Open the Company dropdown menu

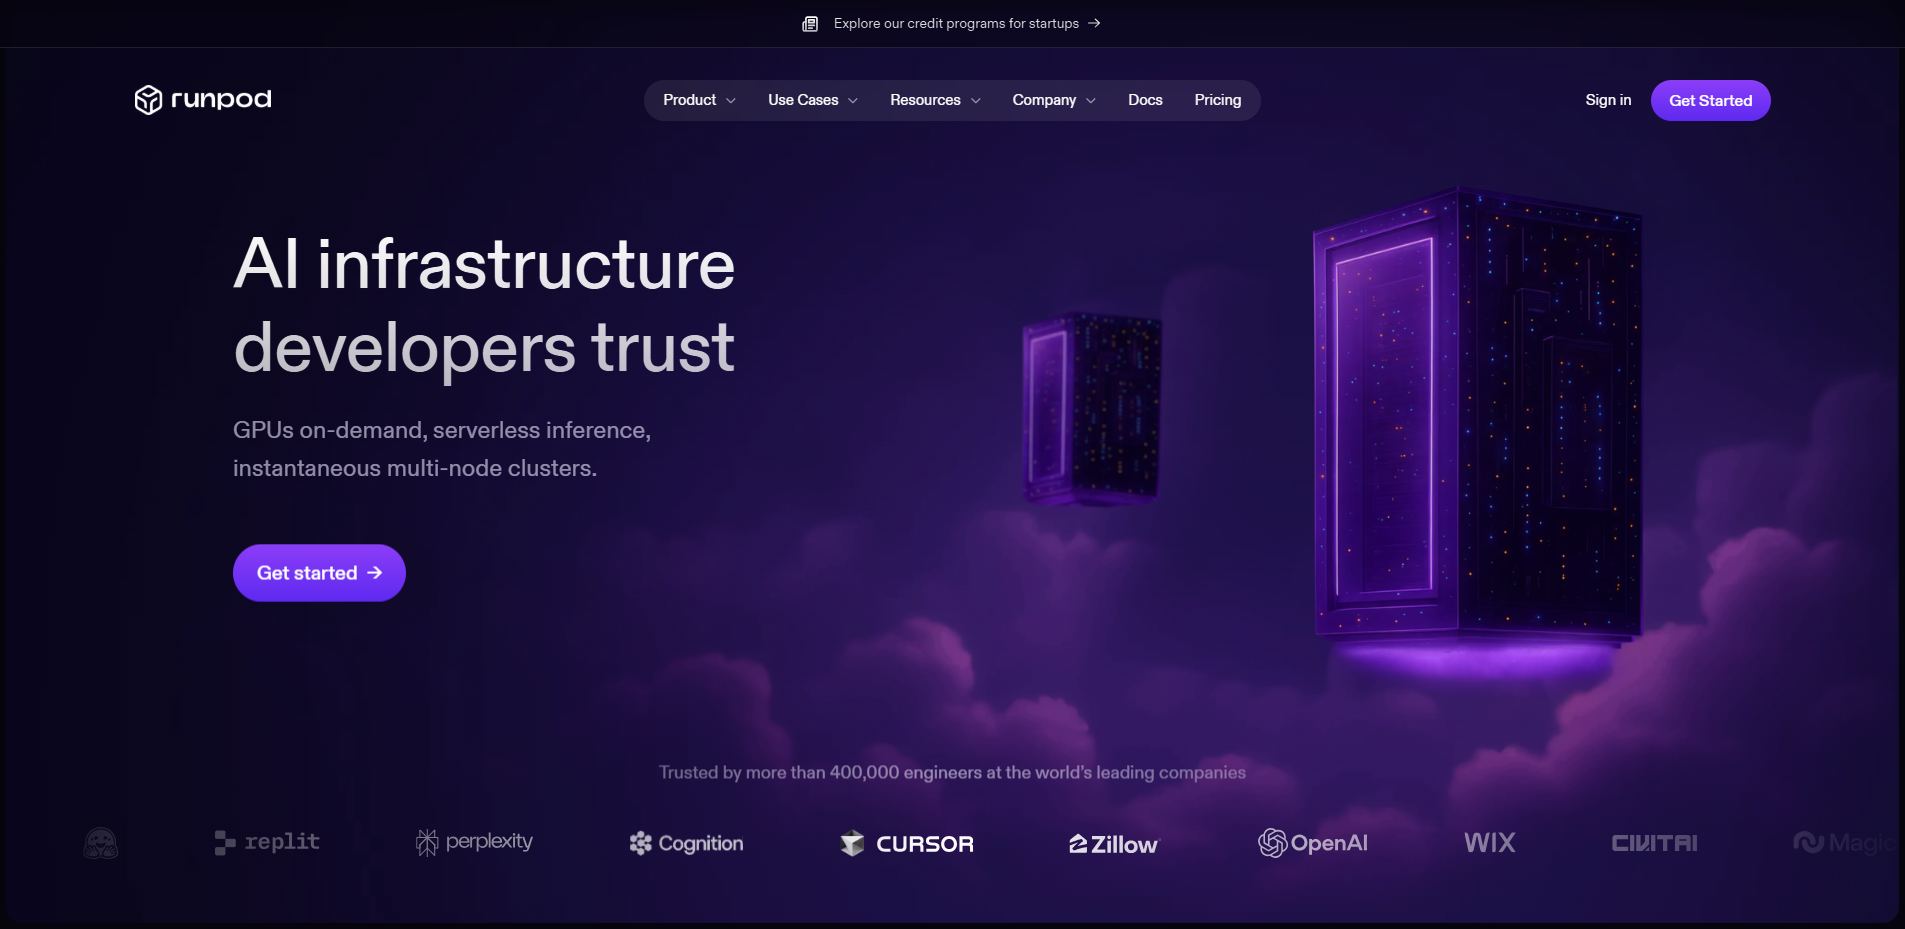pyautogui.click(x=1053, y=100)
